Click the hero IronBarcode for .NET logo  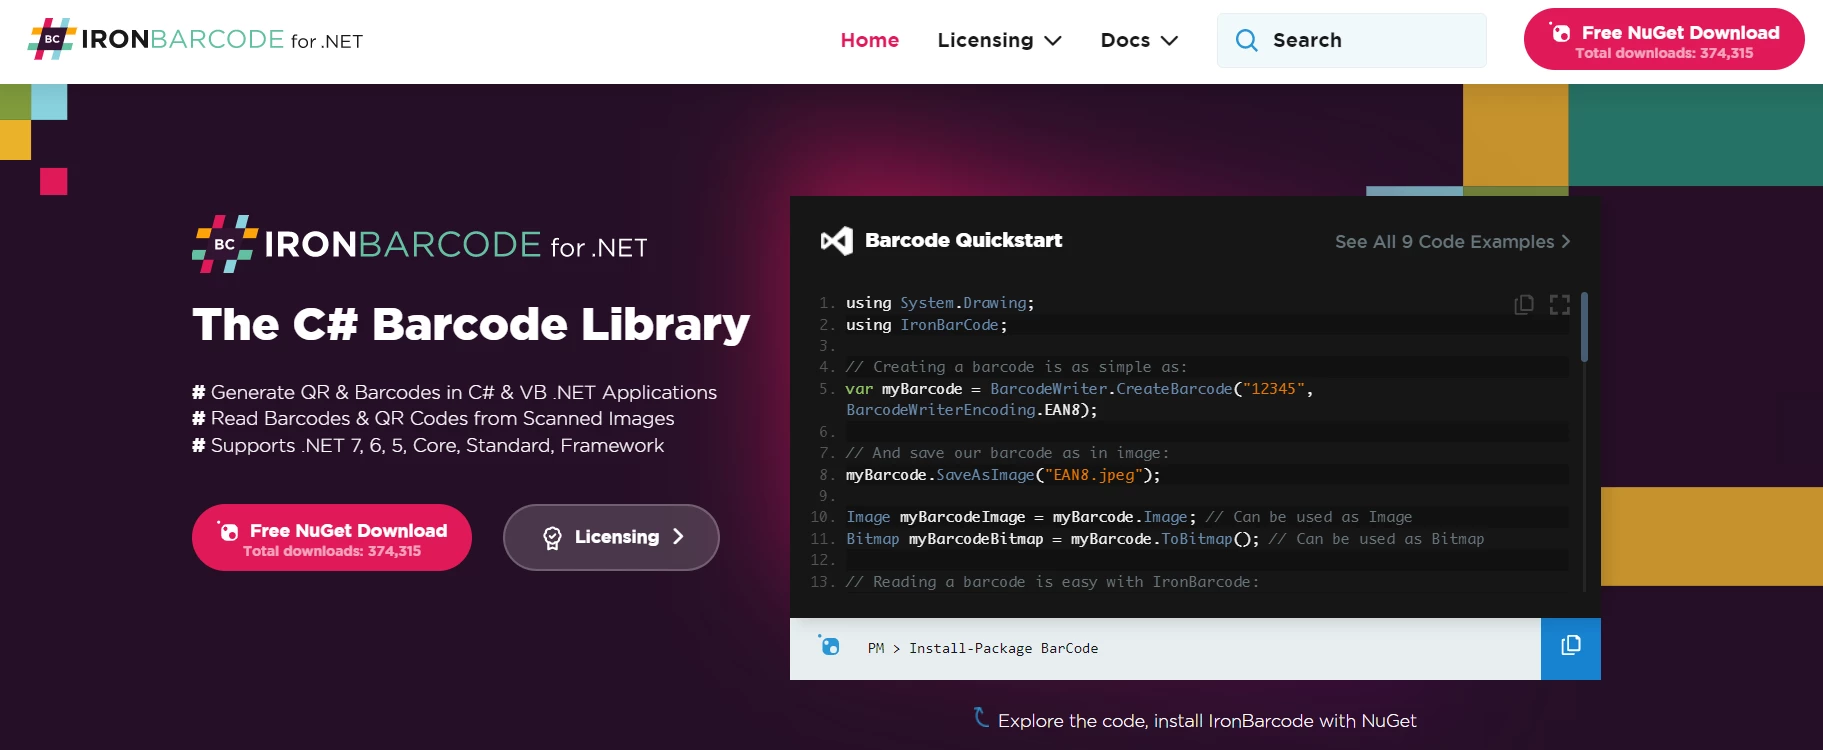420,244
